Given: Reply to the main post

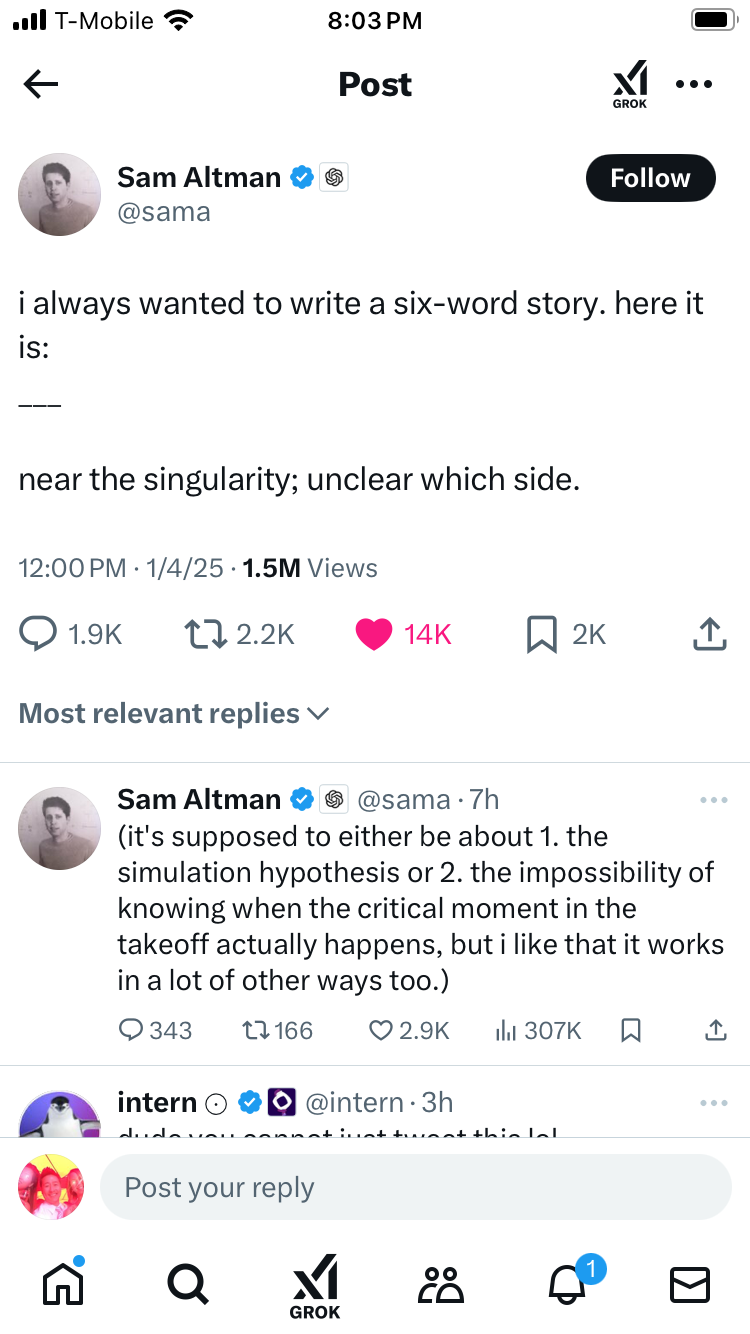Looking at the screenshot, I should click(x=40, y=634).
